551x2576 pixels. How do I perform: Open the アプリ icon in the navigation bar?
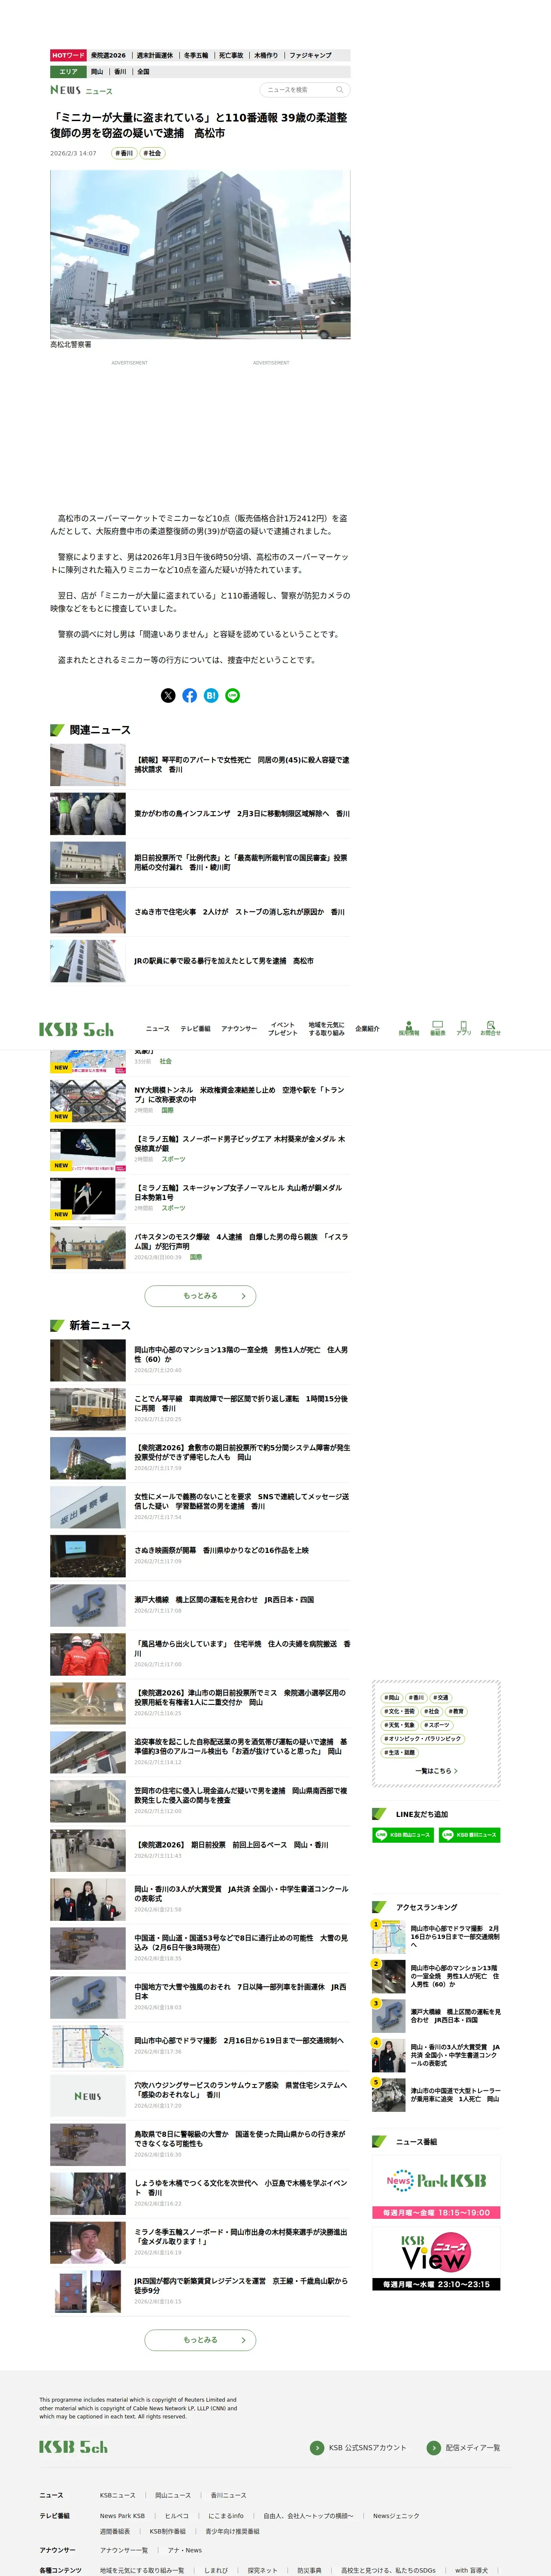pos(464,1028)
